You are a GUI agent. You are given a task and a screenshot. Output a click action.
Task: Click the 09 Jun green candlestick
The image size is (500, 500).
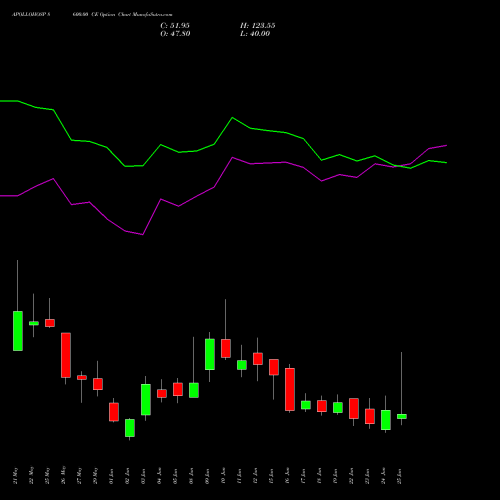[x=210, y=354]
